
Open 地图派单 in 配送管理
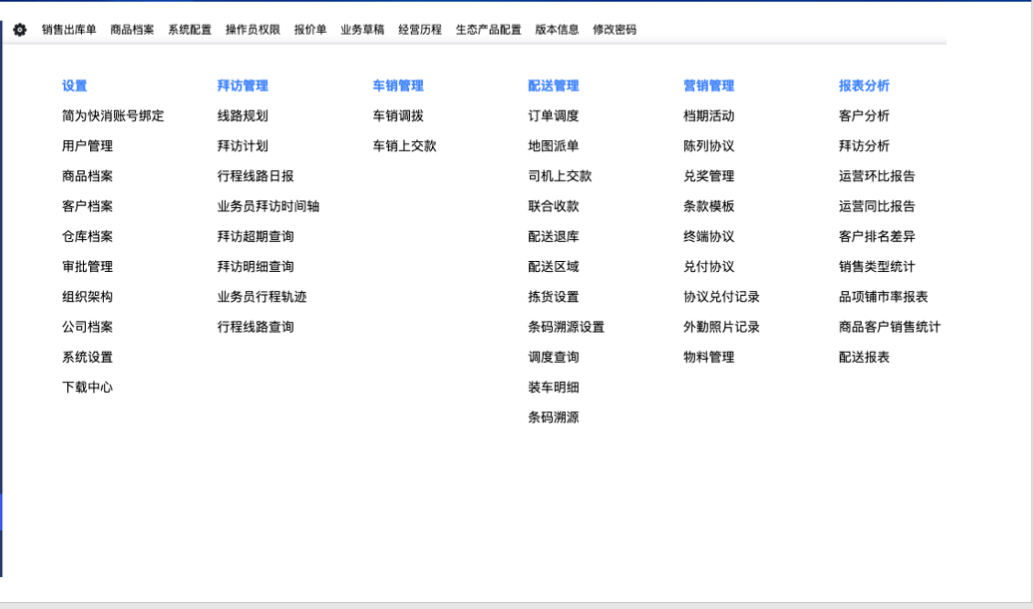[x=553, y=146]
